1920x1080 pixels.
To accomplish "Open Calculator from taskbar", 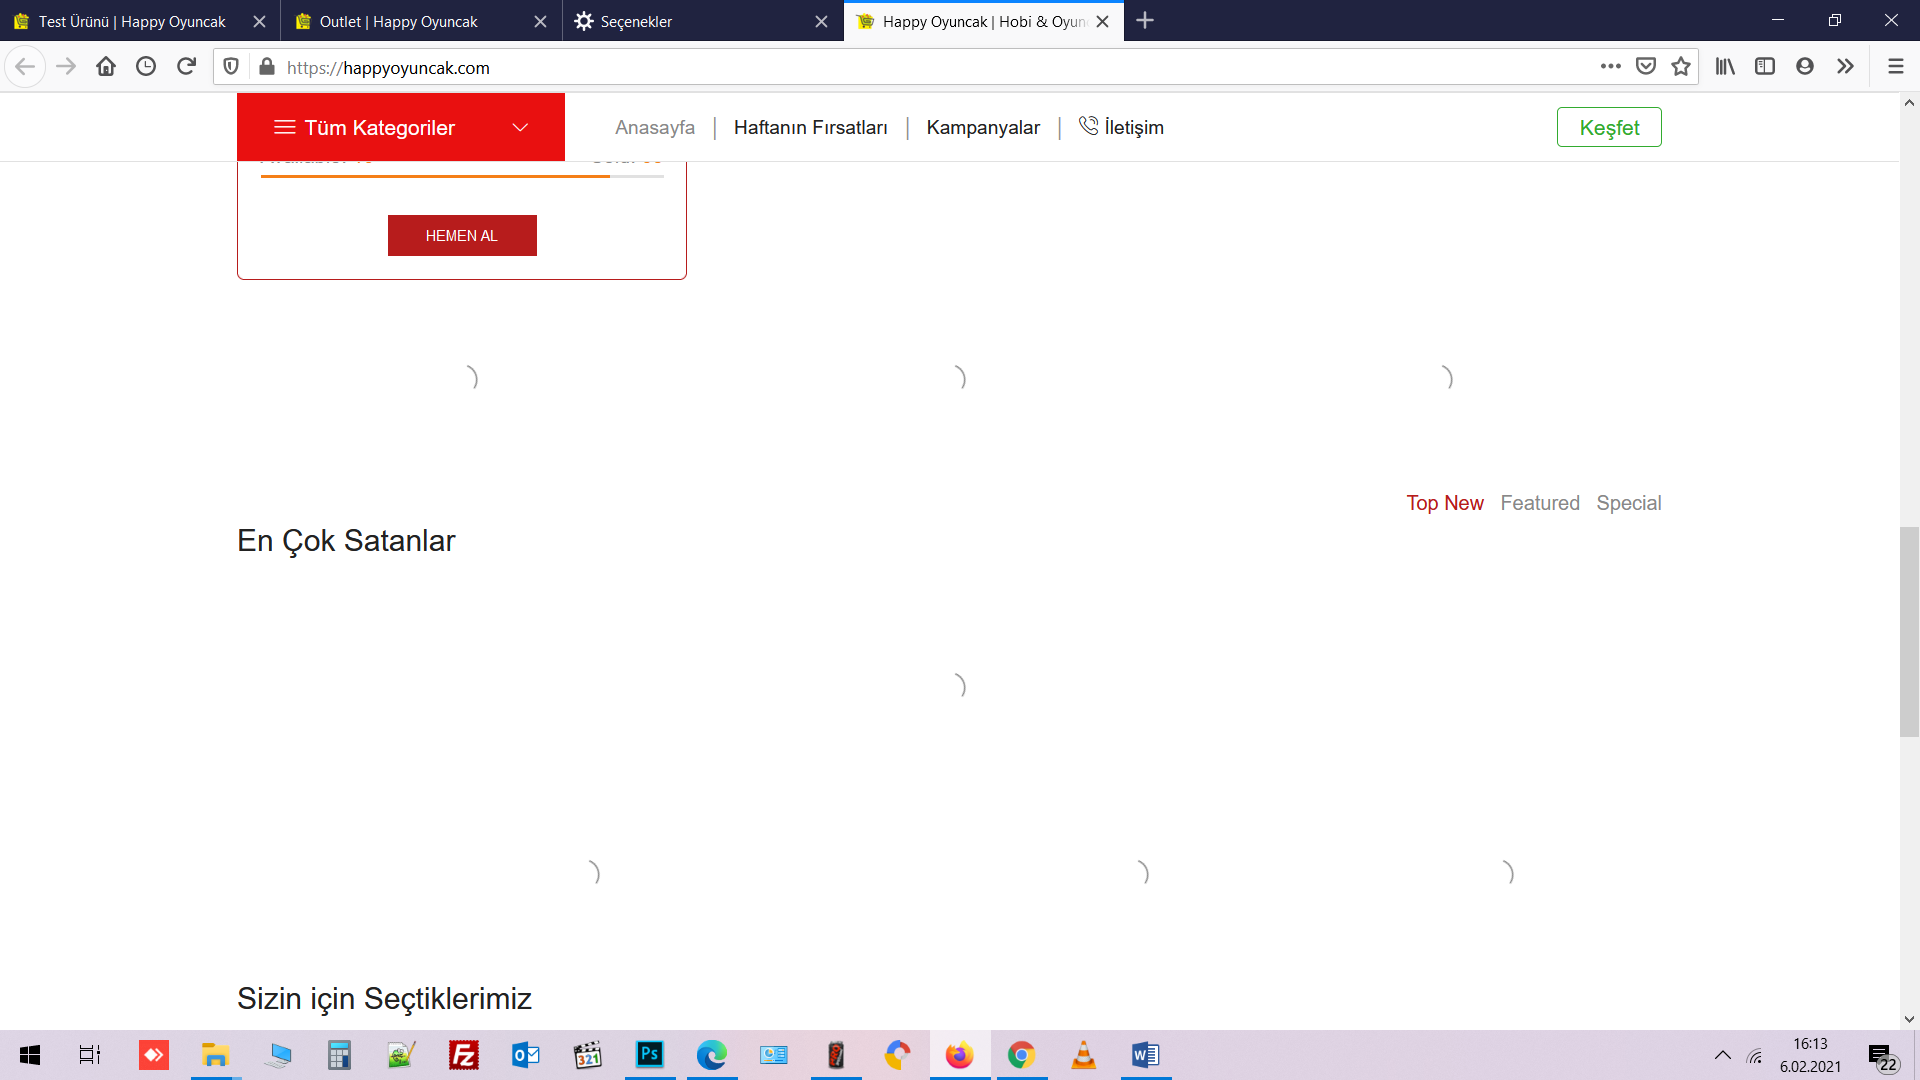I will coord(339,1055).
